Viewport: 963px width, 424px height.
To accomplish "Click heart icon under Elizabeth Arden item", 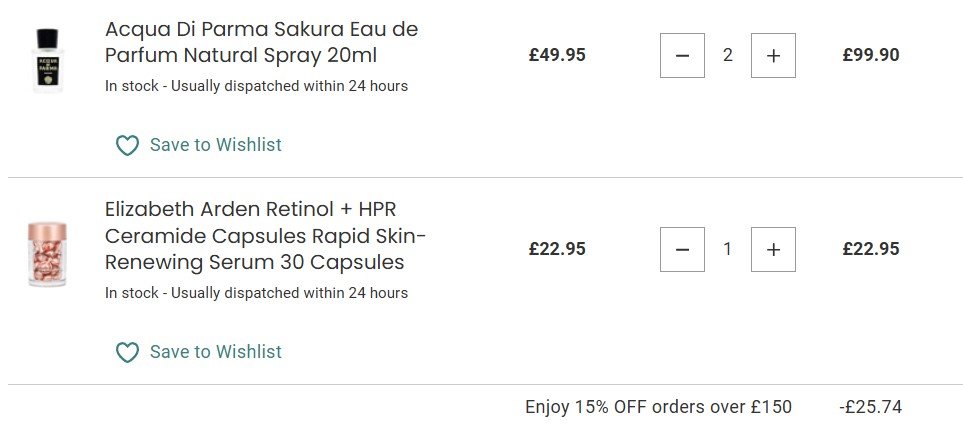I will pyautogui.click(x=127, y=353).
